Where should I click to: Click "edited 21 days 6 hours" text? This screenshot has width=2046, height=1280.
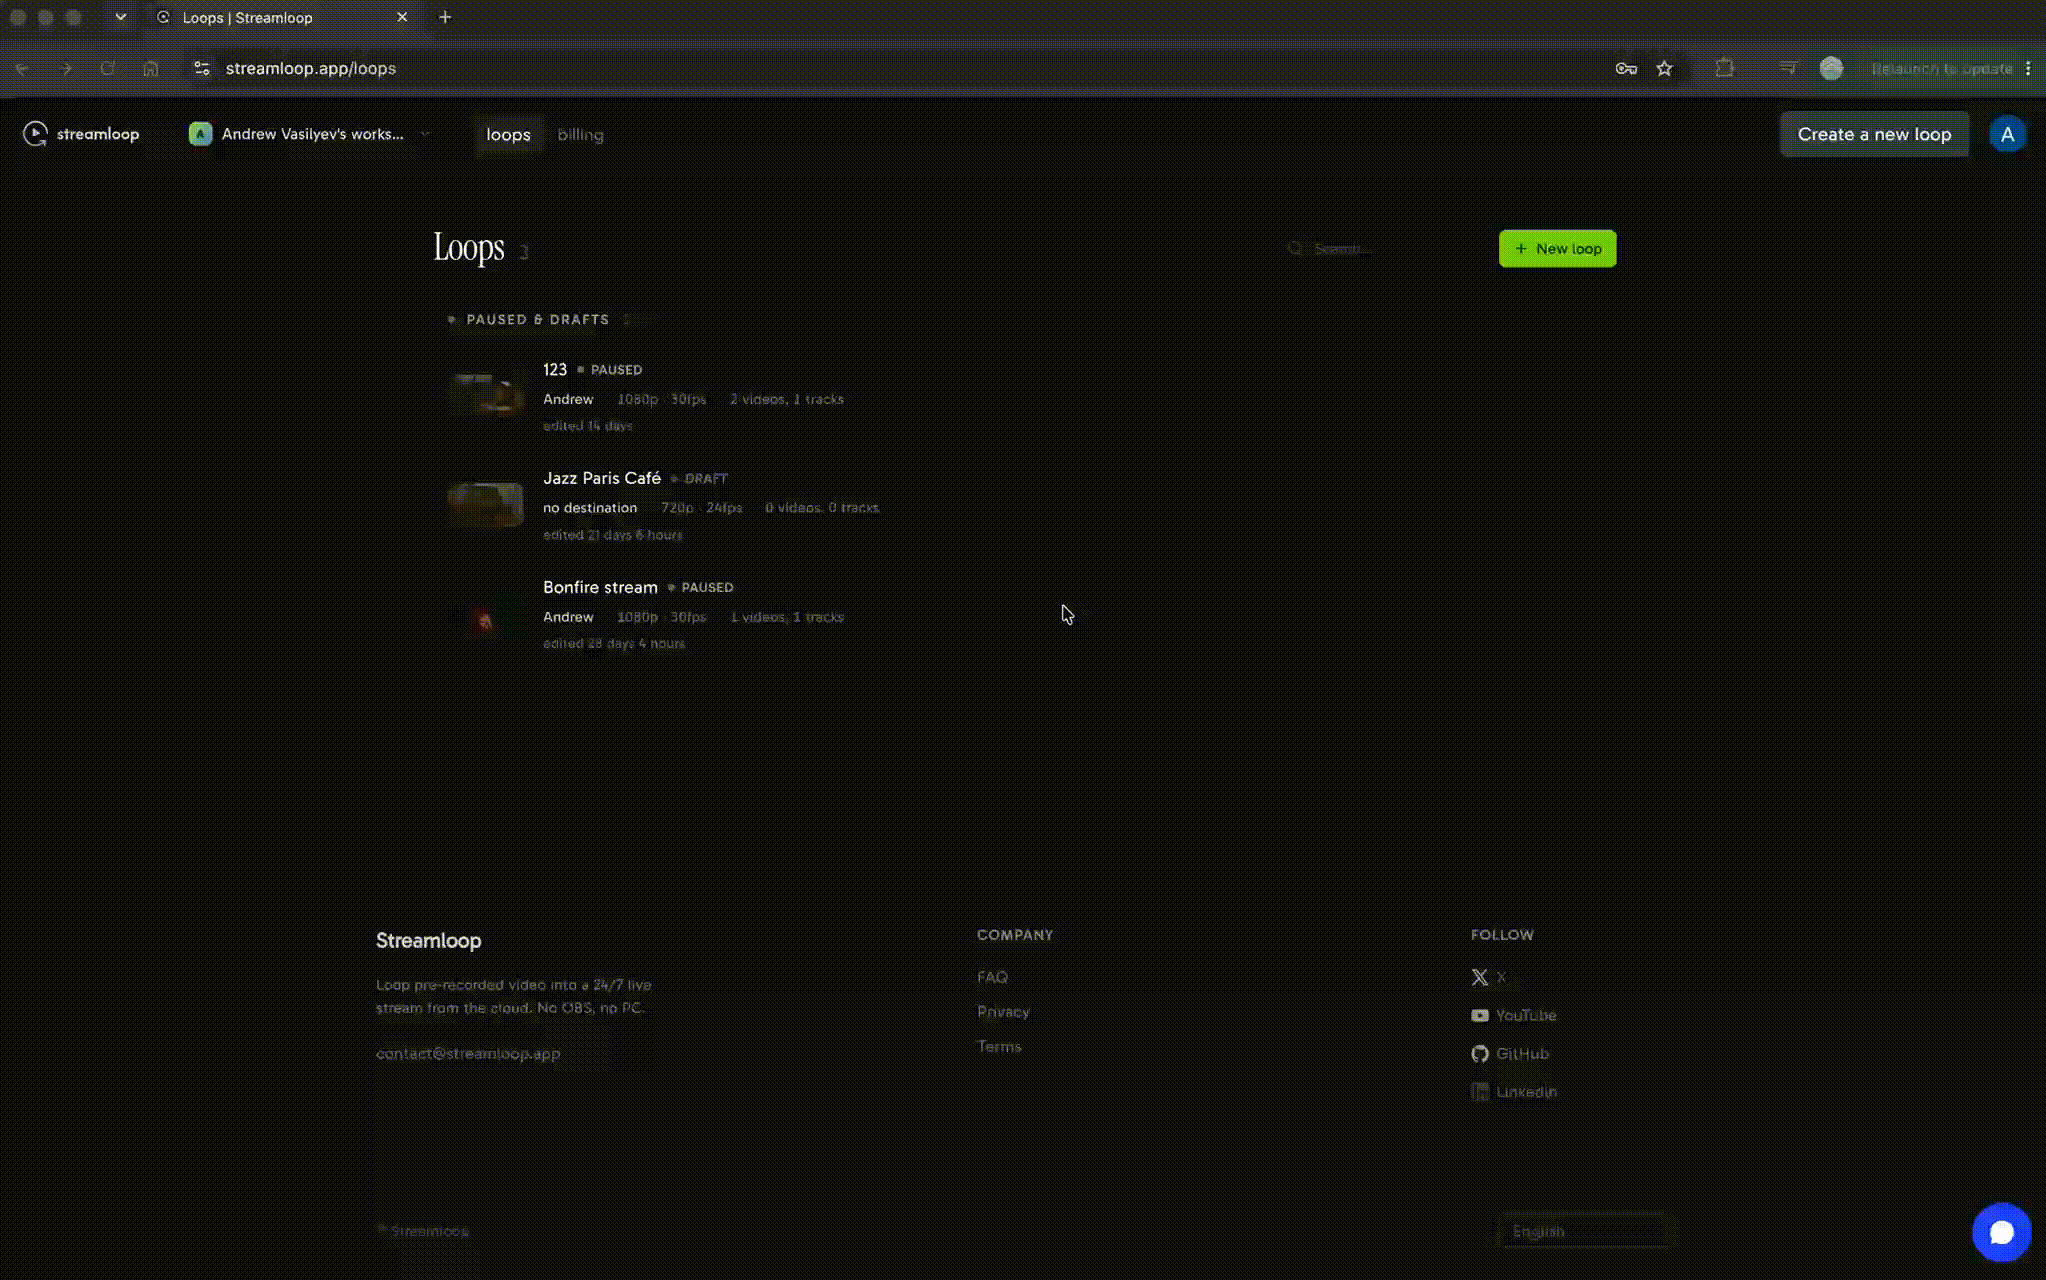(613, 534)
